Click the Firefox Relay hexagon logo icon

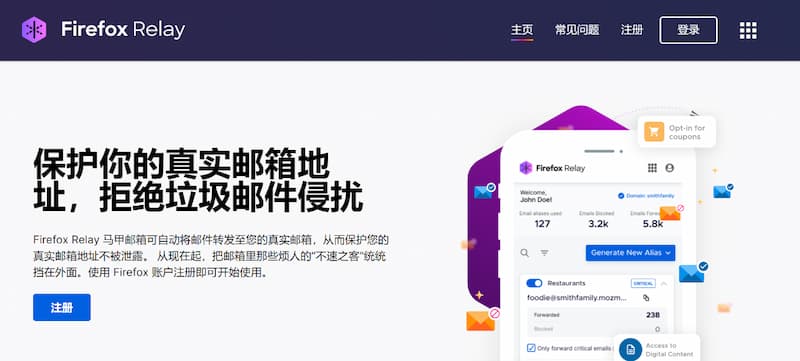(x=34, y=30)
